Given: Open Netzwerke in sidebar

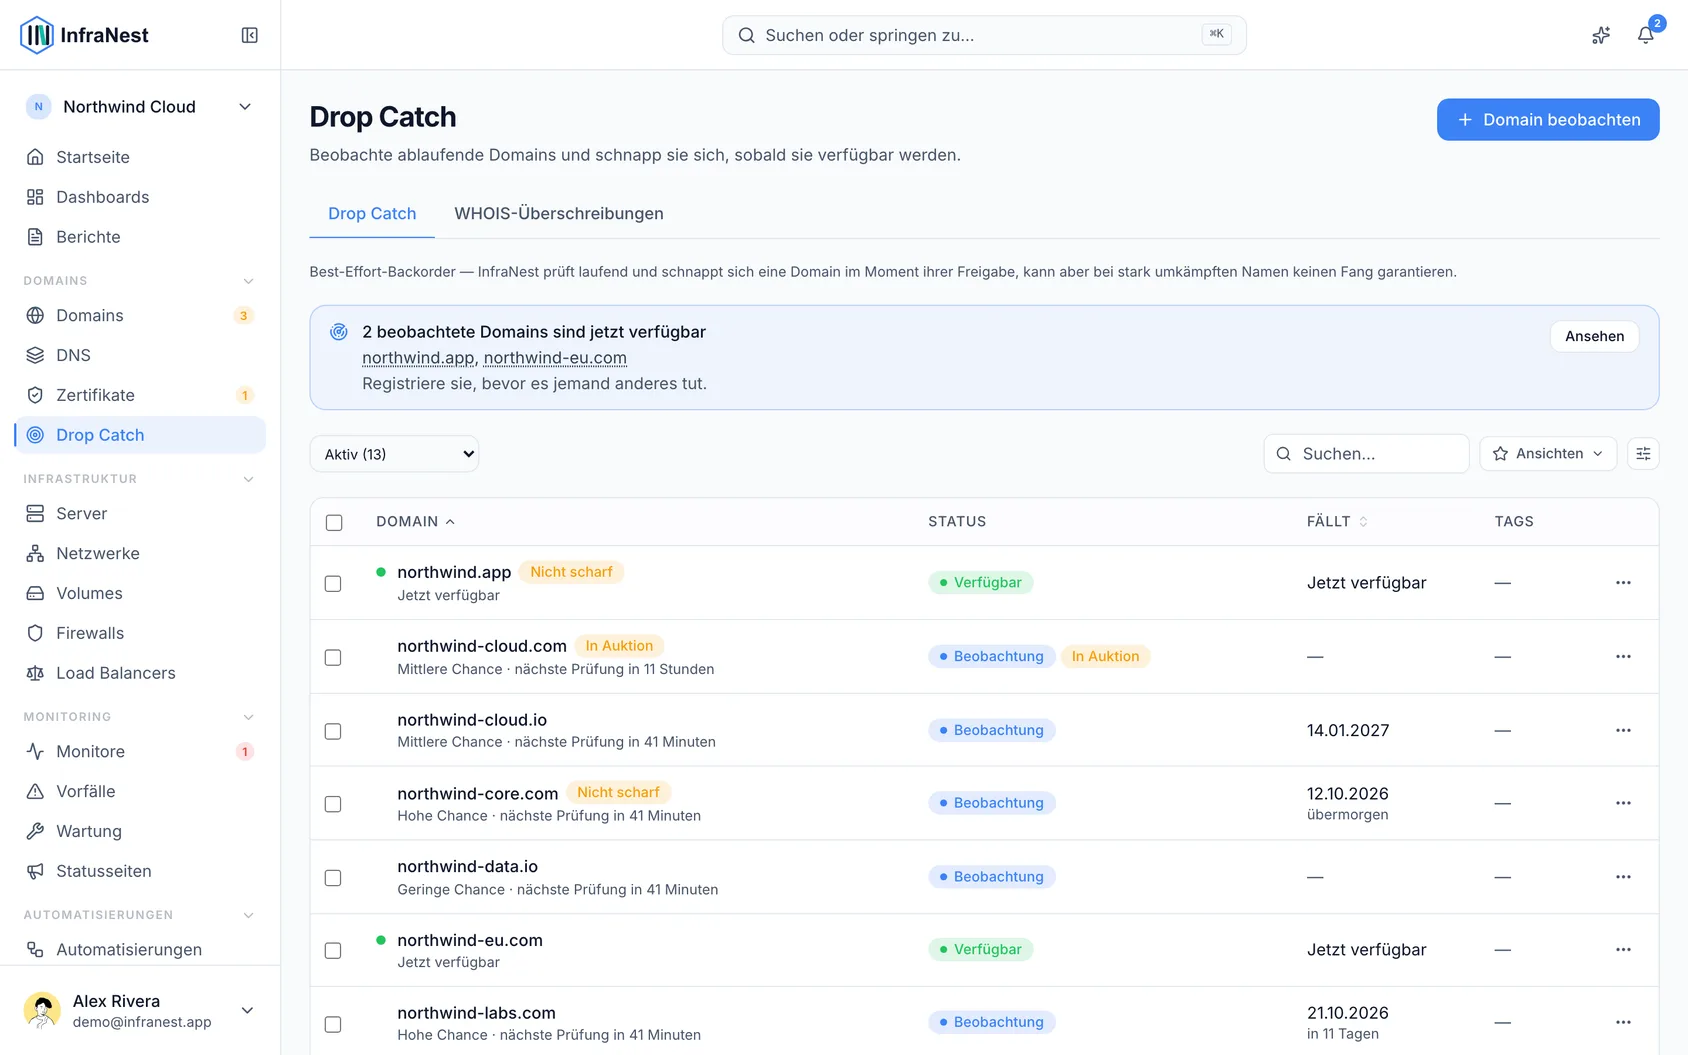Looking at the screenshot, I should point(140,553).
